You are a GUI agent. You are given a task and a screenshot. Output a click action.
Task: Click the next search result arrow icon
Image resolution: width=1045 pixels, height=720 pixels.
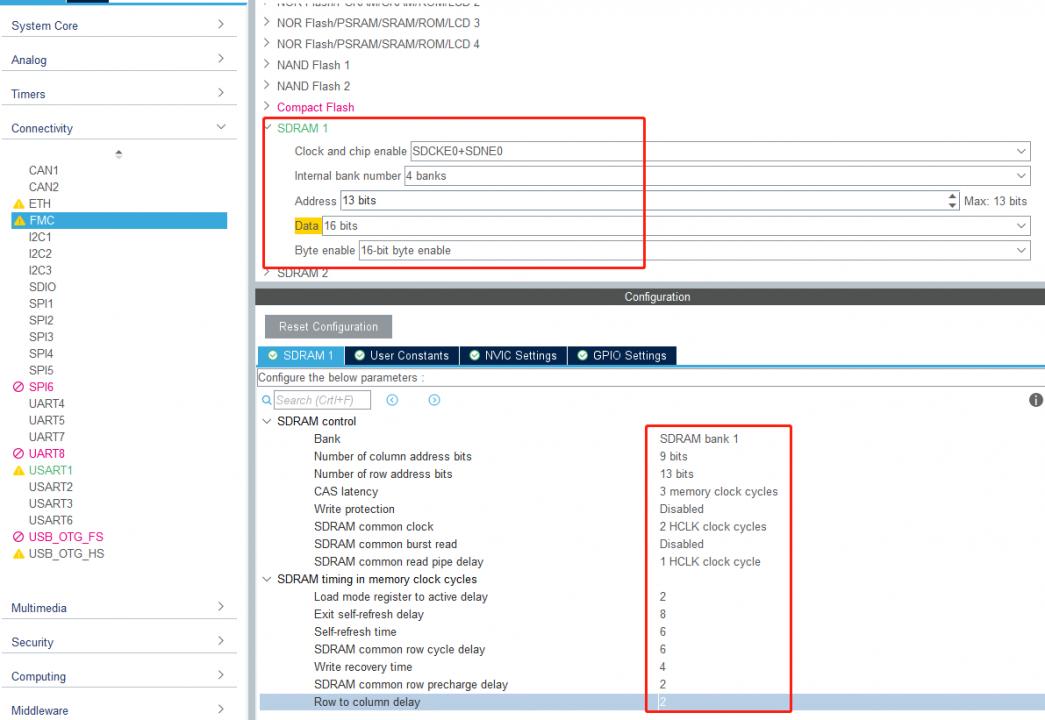click(434, 400)
